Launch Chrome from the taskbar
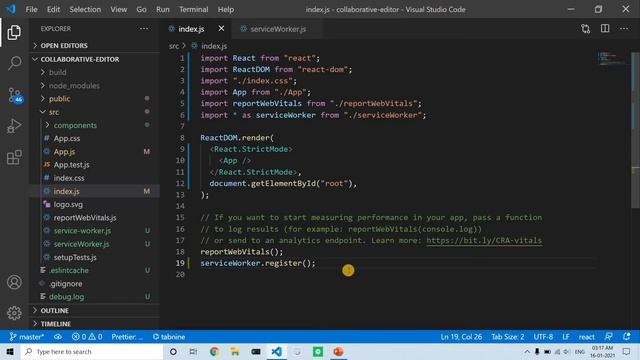 point(214,351)
